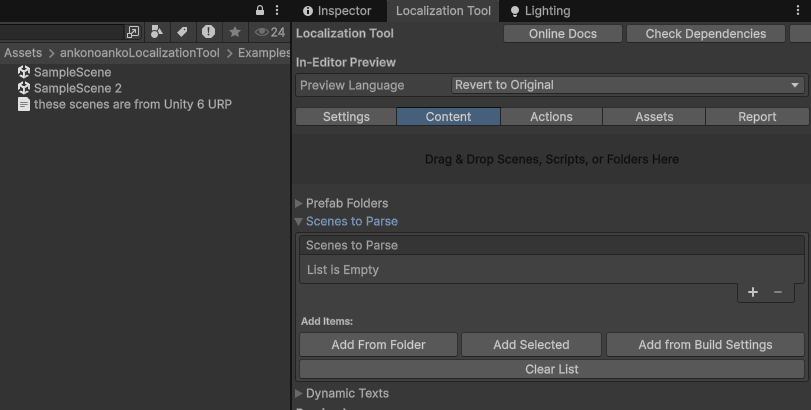Click the favorites star icon
Viewport: 811px width, 410px height.
click(x=235, y=32)
